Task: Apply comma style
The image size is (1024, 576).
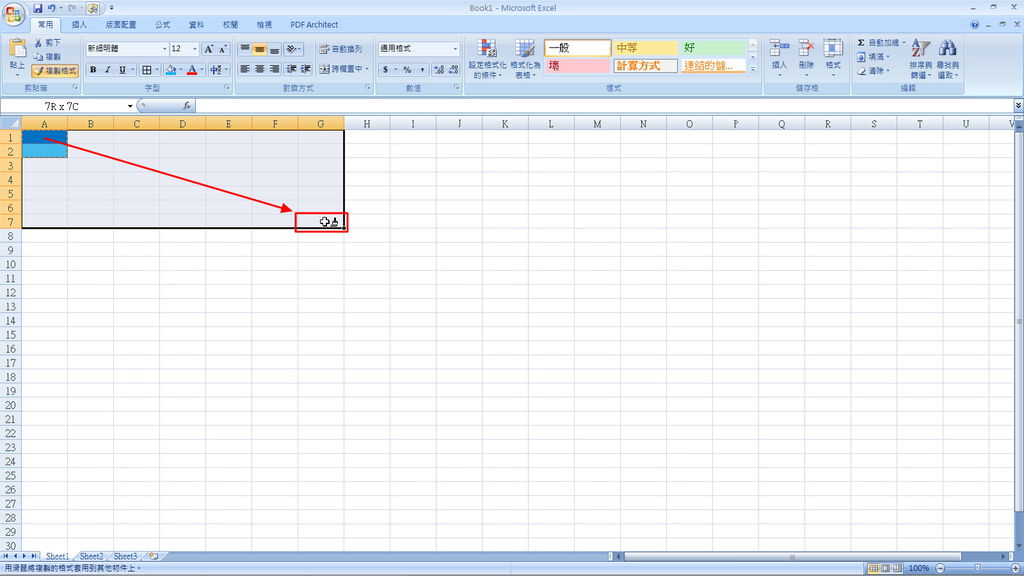Action: pos(422,69)
